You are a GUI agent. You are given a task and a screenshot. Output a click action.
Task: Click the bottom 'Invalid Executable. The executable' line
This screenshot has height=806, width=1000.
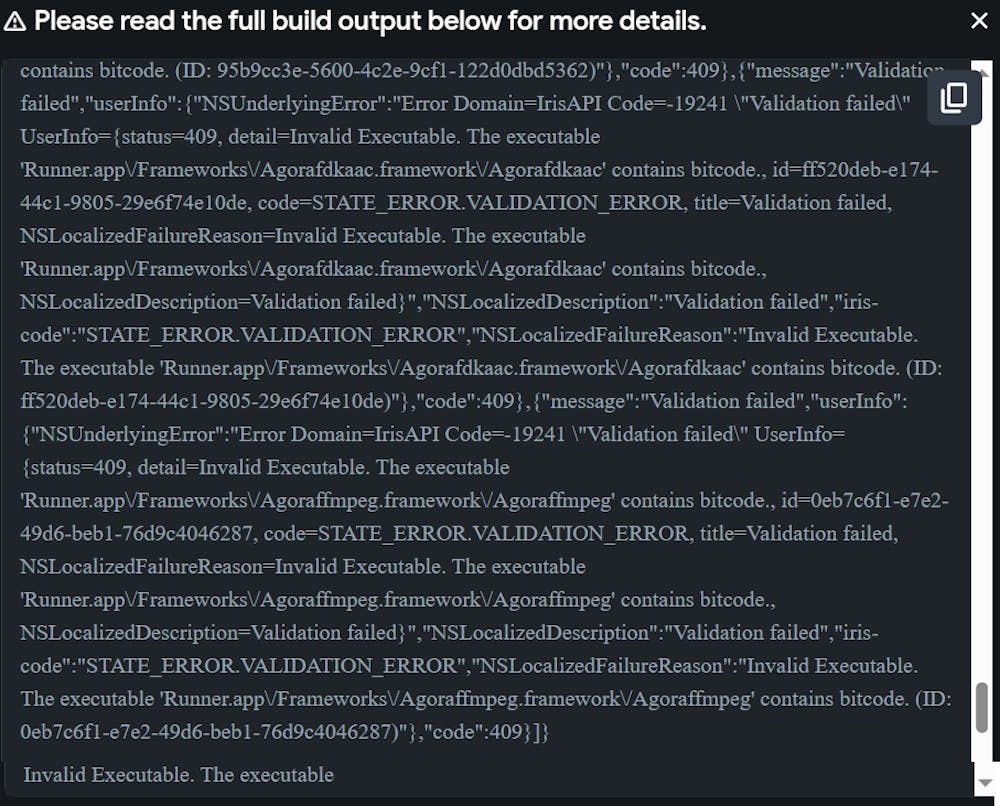(178, 775)
